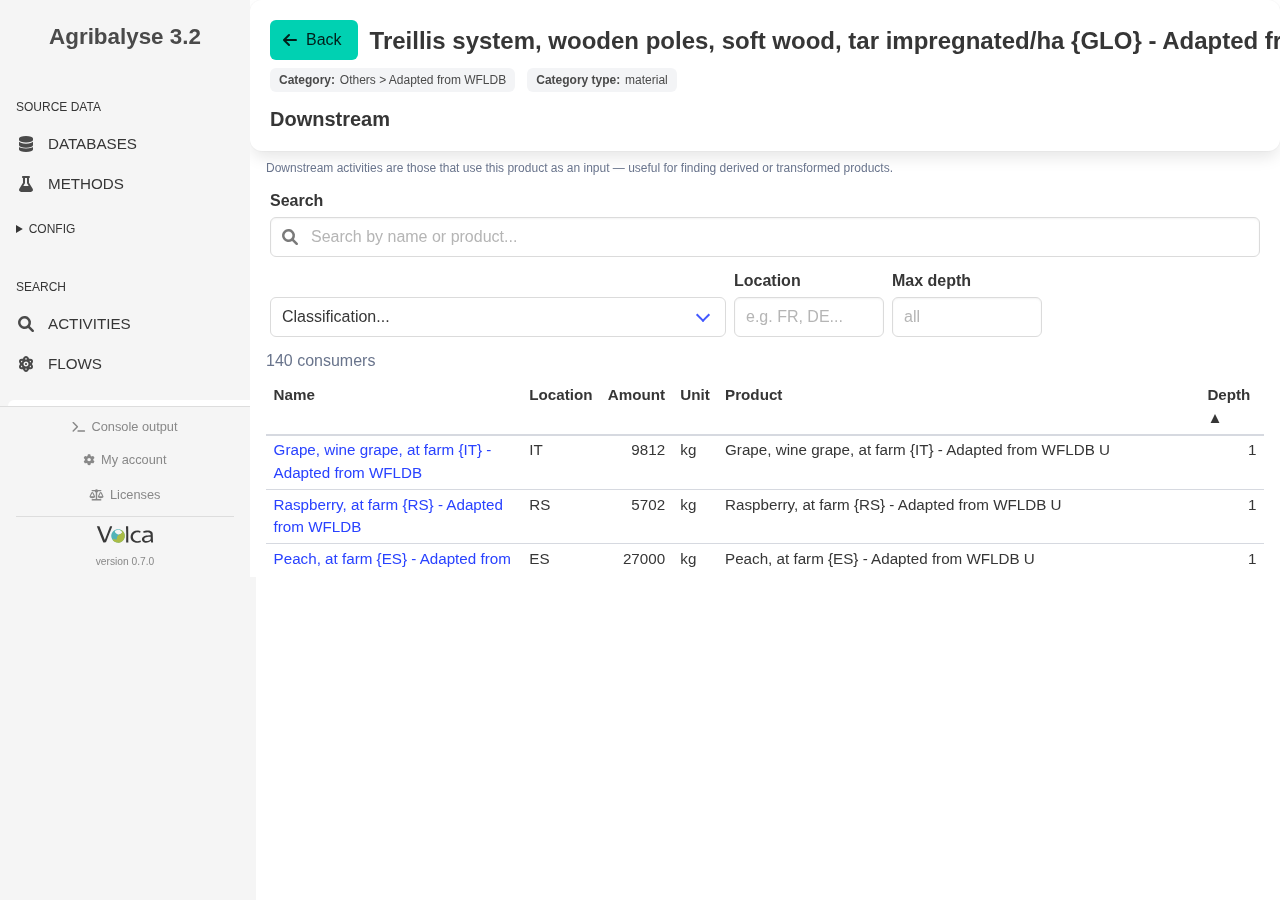Click the Classification dropdown chevron
The width and height of the screenshot is (1280, 900).
[703, 318]
